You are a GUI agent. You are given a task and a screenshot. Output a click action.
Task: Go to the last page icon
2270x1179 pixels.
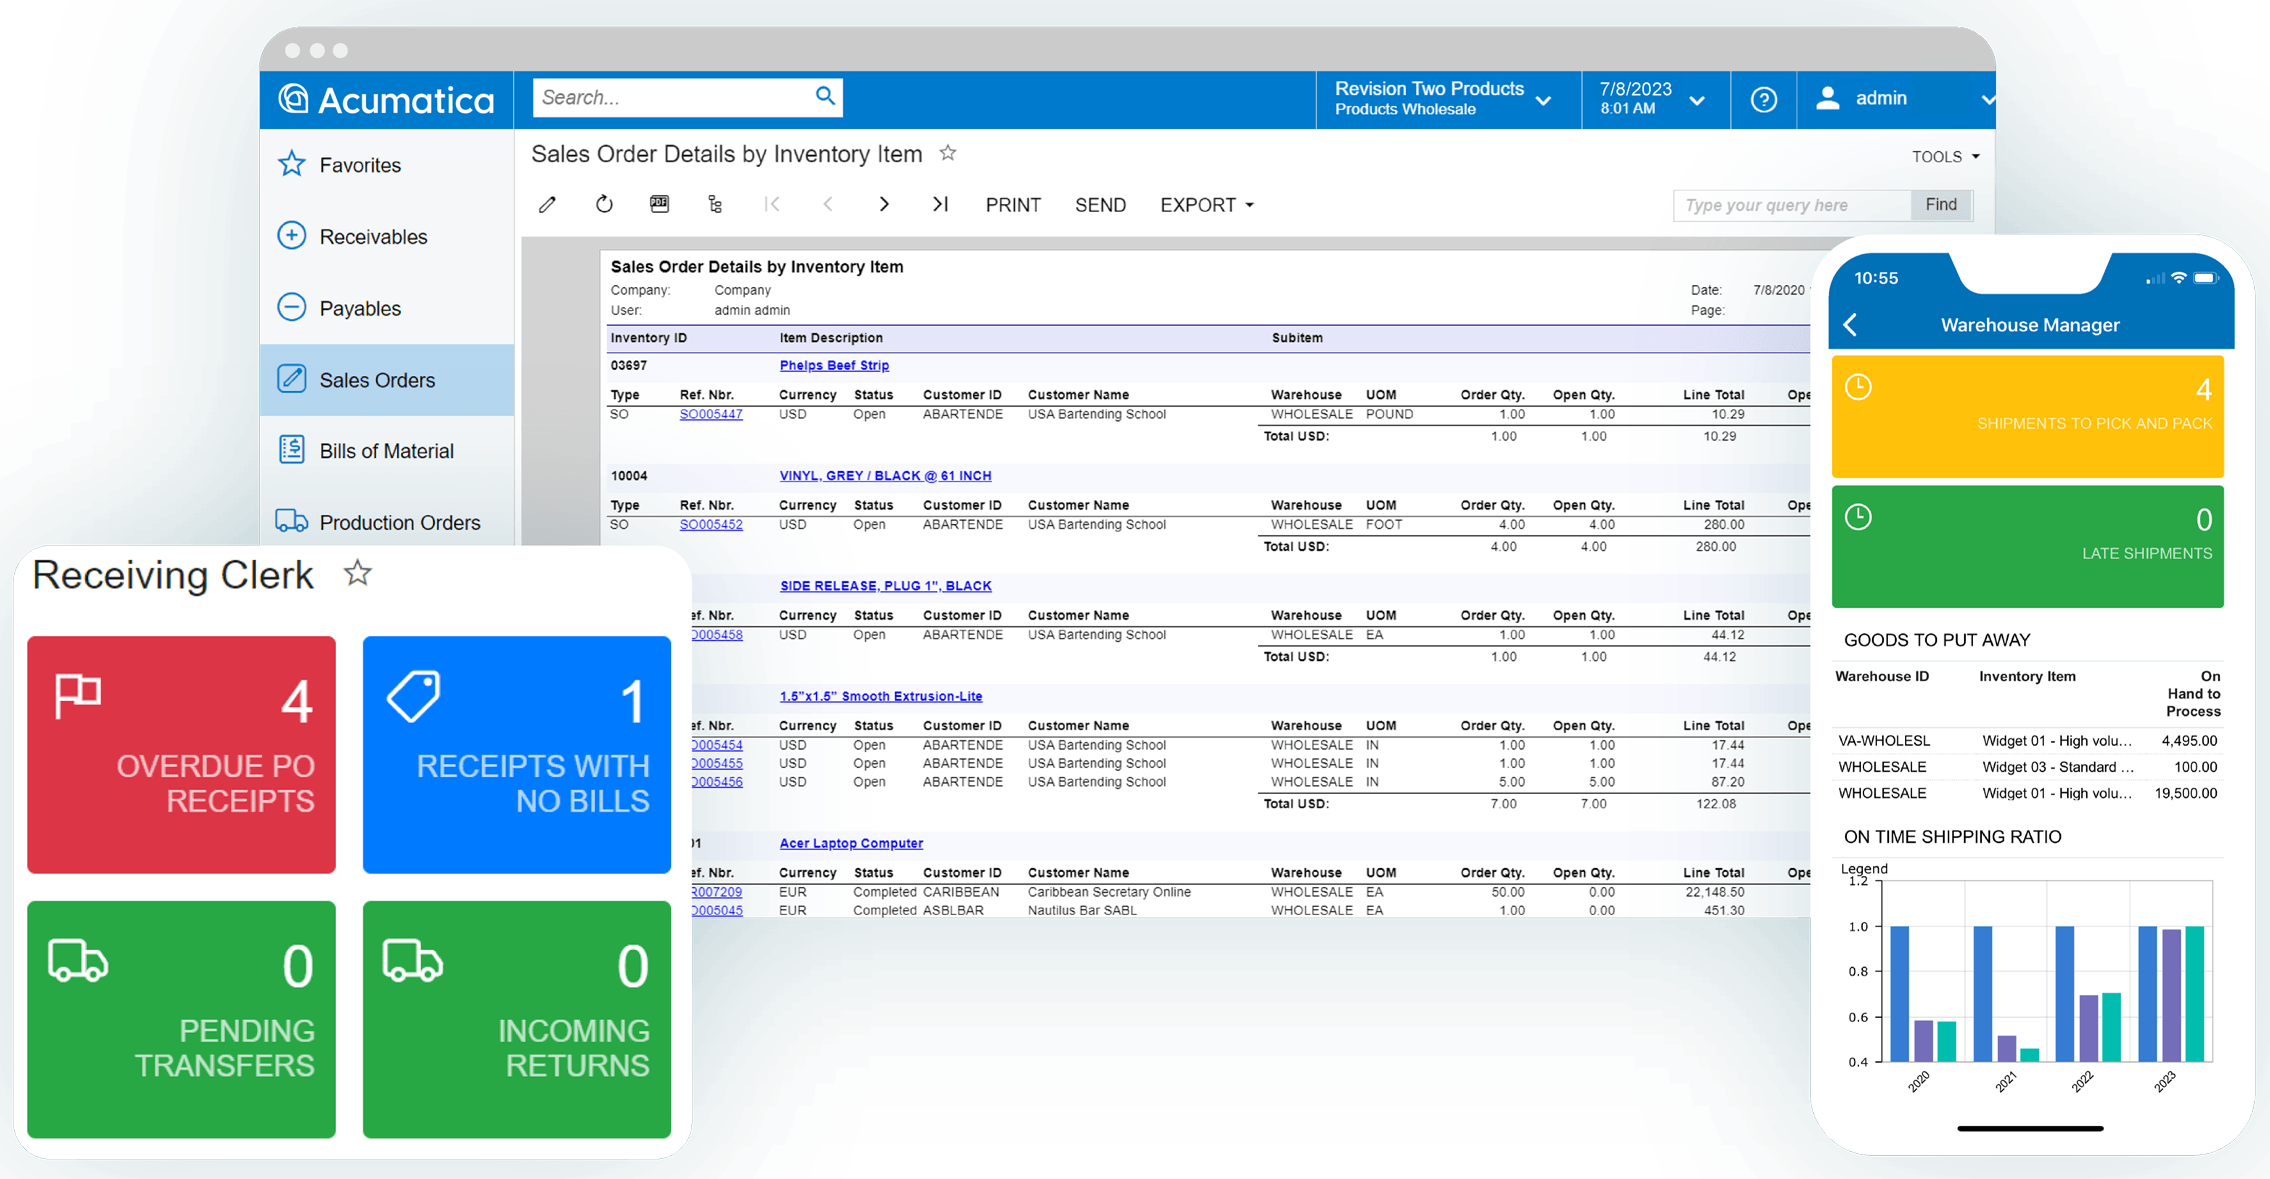[940, 204]
